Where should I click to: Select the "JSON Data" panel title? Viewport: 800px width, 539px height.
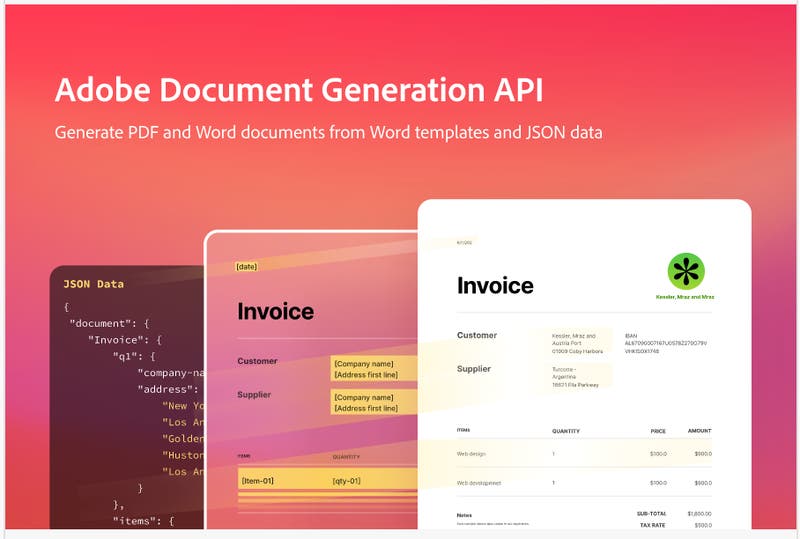tap(93, 284)
